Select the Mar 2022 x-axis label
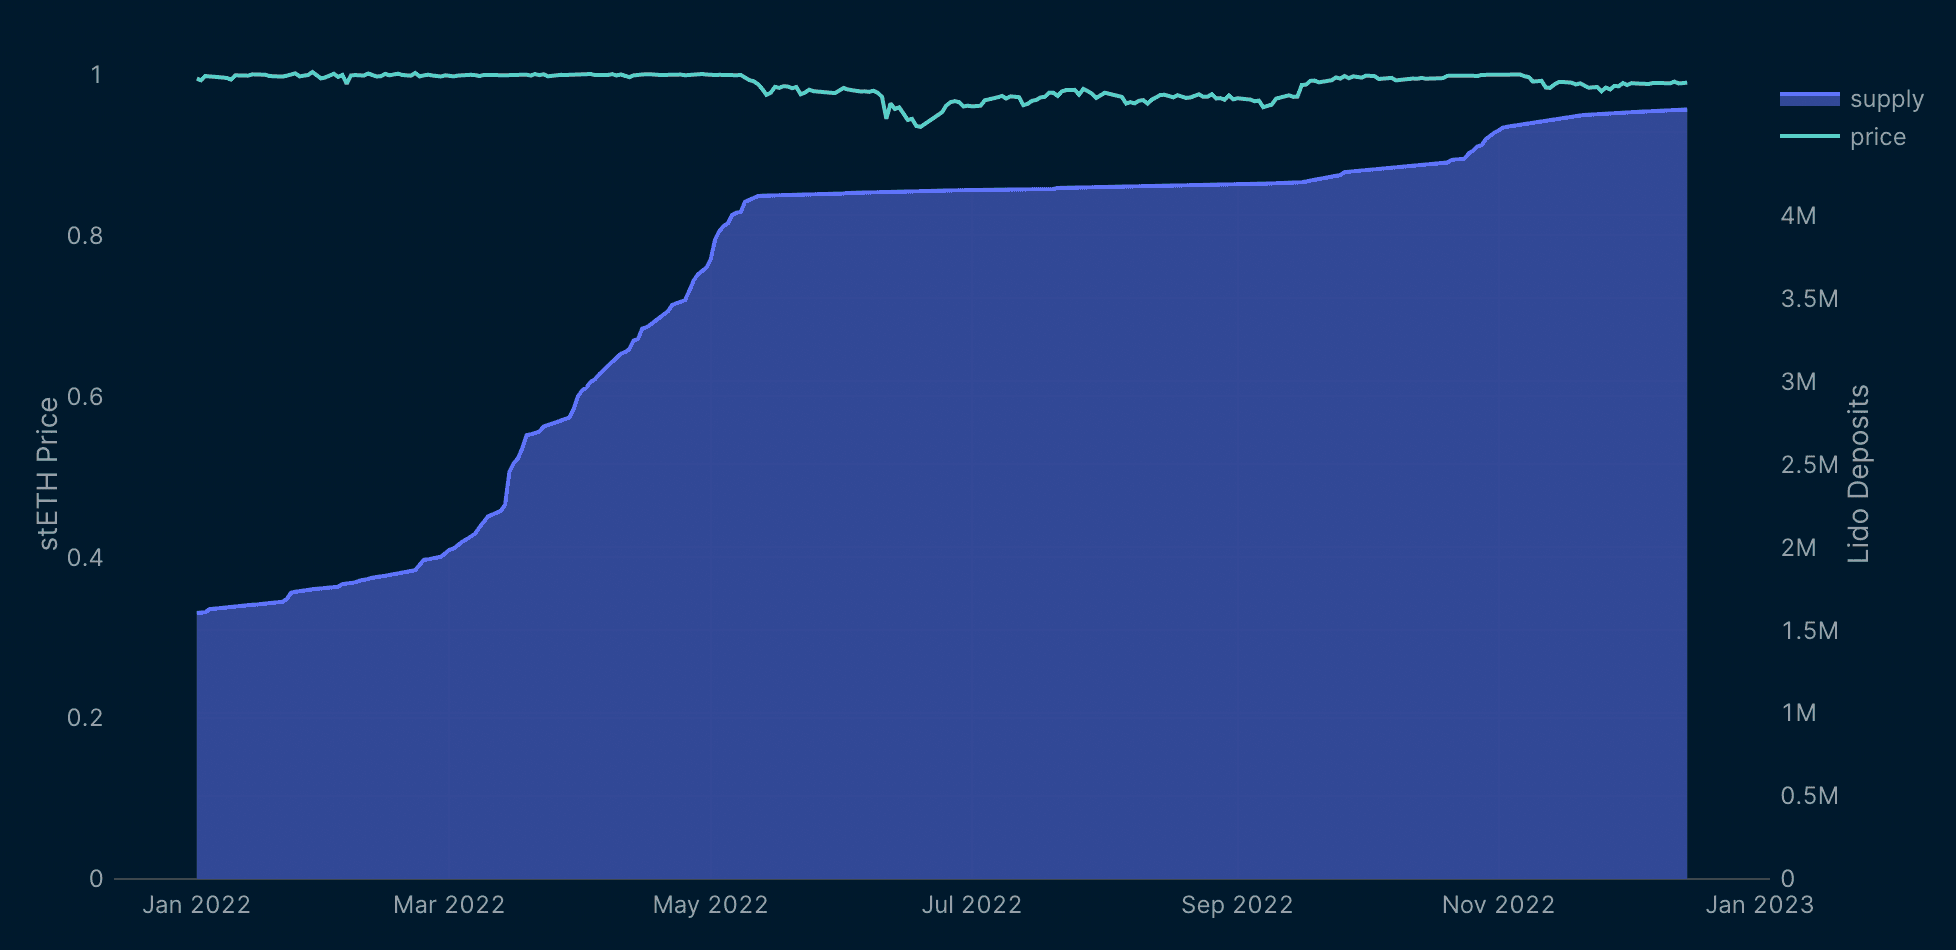Viewport: 1956px width, 950px height. (449, 905)
